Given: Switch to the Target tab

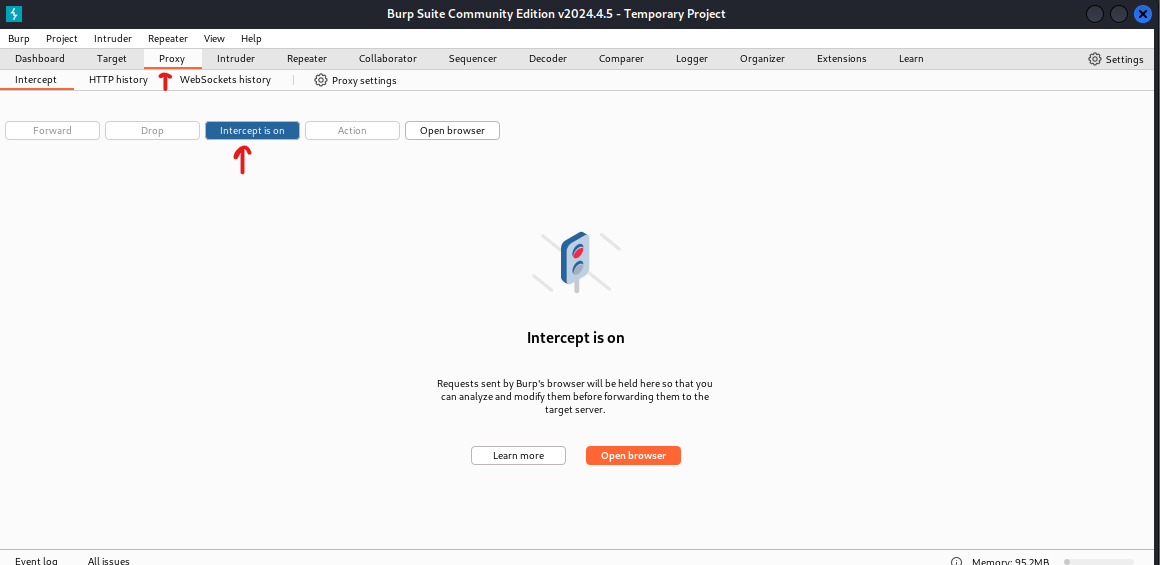Looking at the screenshot, I should 112,58.
